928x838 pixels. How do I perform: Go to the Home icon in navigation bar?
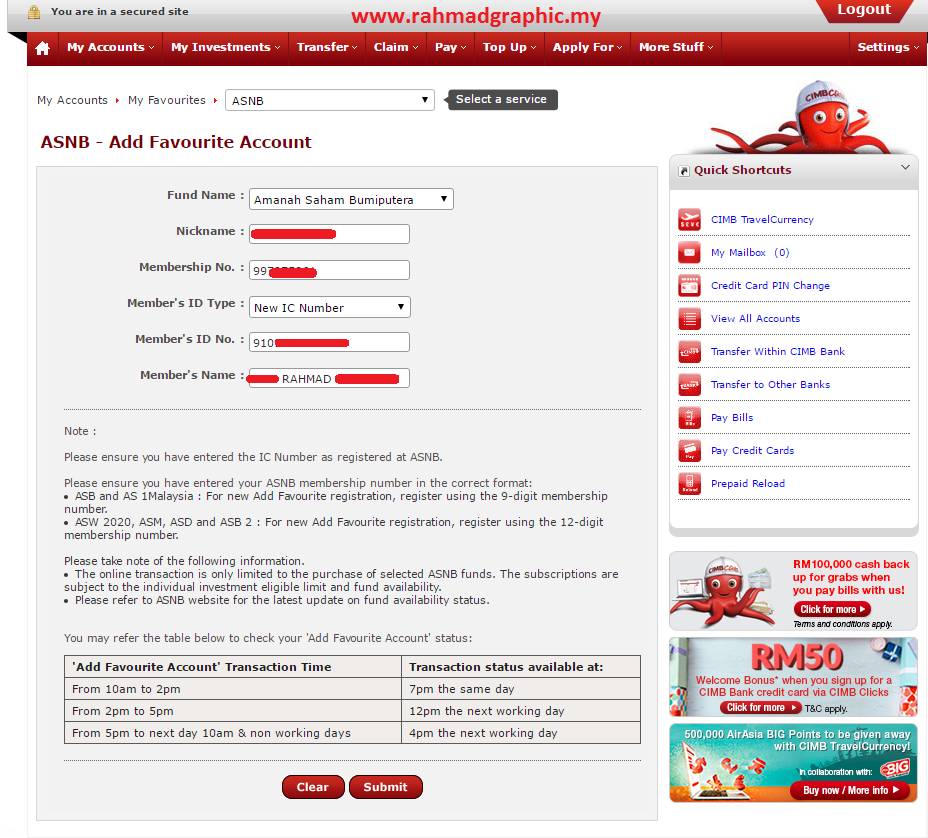click(x=43, y=48)
